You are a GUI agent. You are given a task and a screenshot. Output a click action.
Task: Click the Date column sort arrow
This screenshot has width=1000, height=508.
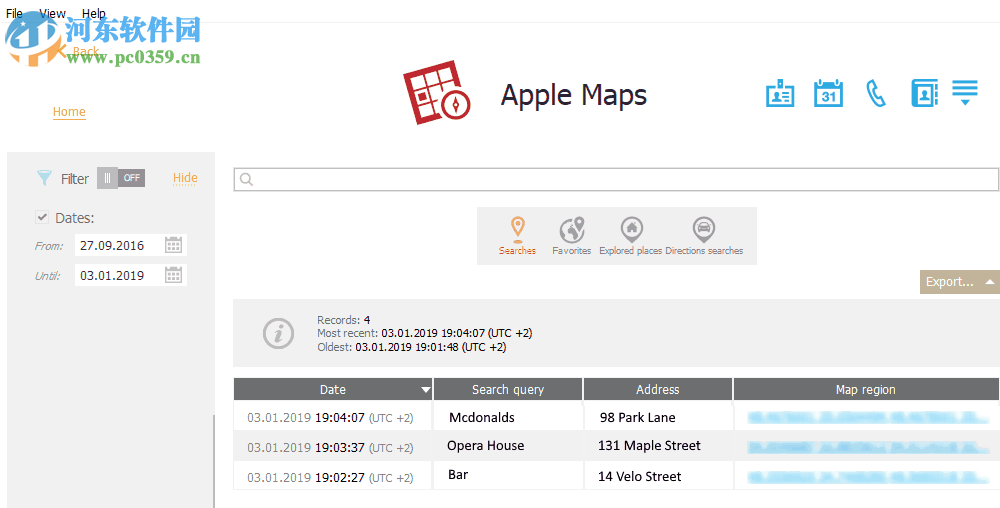pos(425,390)
